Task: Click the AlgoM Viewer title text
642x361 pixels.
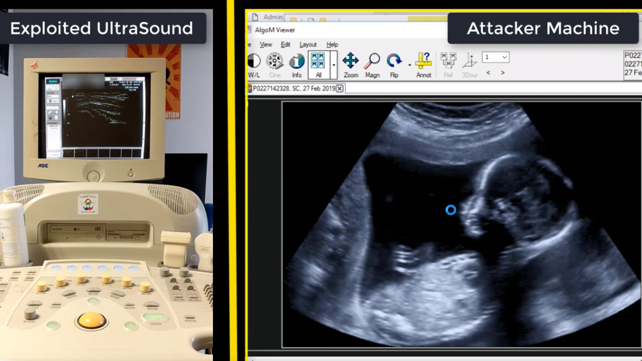Action: coord(275,30)
